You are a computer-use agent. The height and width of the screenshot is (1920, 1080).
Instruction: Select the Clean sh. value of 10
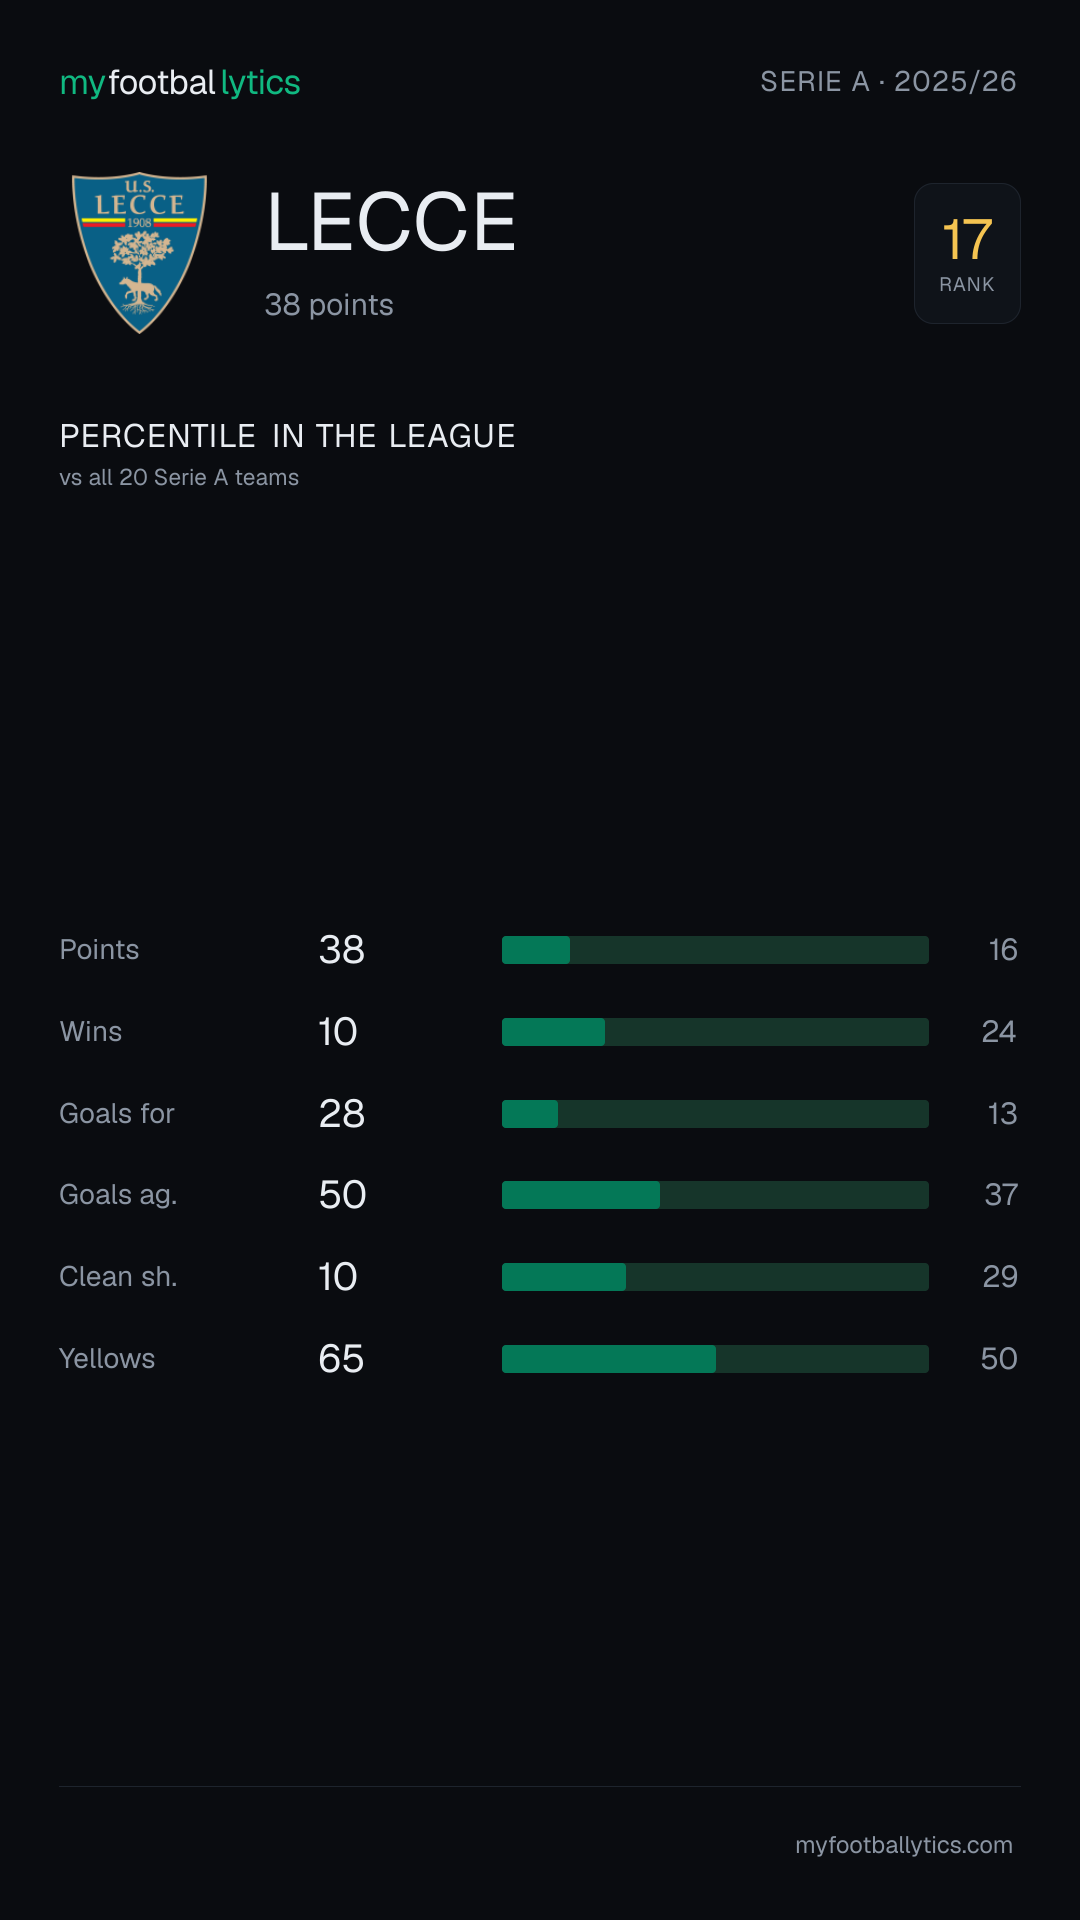coord(338,1277)
